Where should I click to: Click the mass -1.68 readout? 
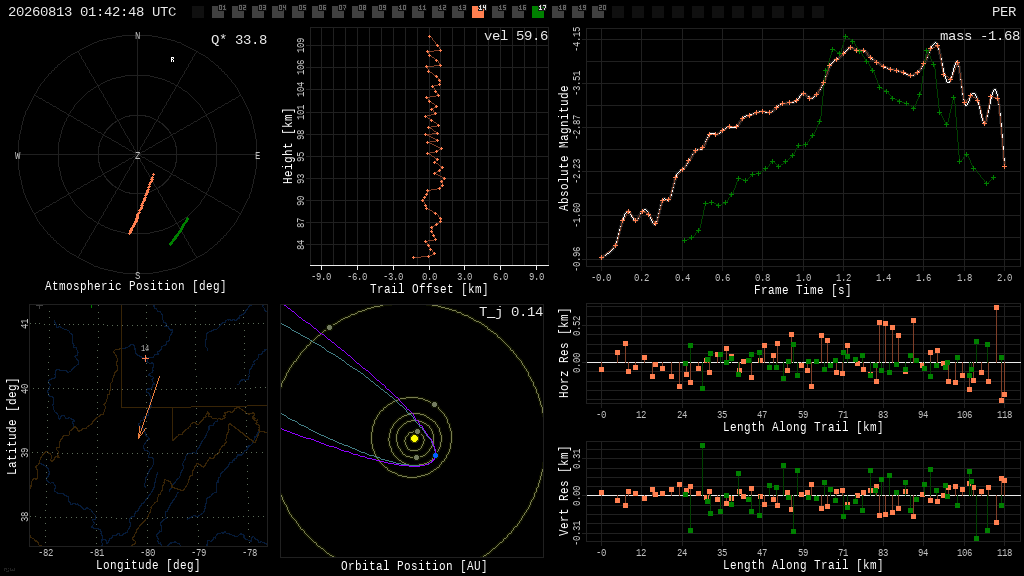click(x=980, y=36)
